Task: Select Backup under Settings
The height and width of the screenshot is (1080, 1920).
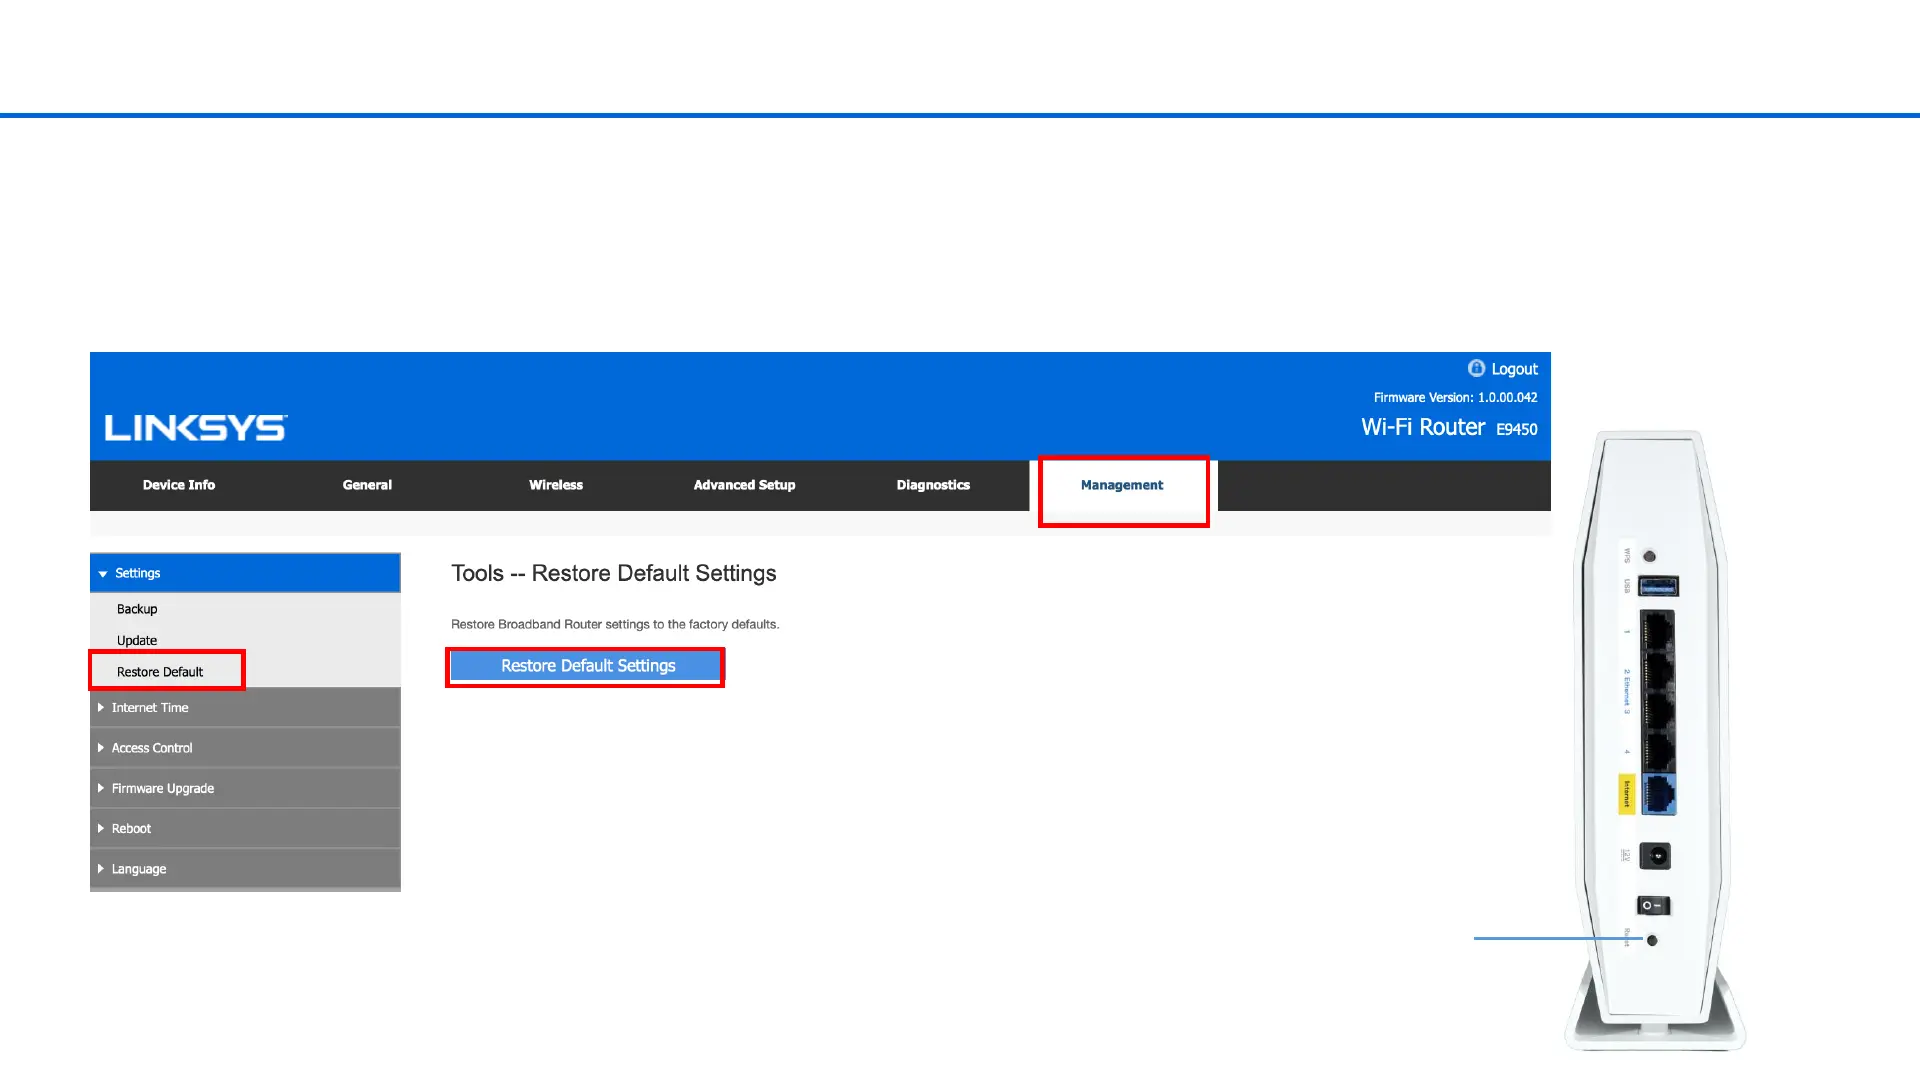Action: [137, 609]
